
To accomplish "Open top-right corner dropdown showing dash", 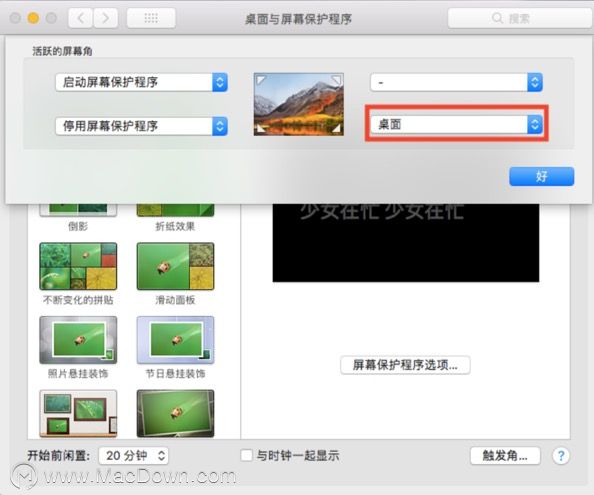I will [x=456, y=82].
